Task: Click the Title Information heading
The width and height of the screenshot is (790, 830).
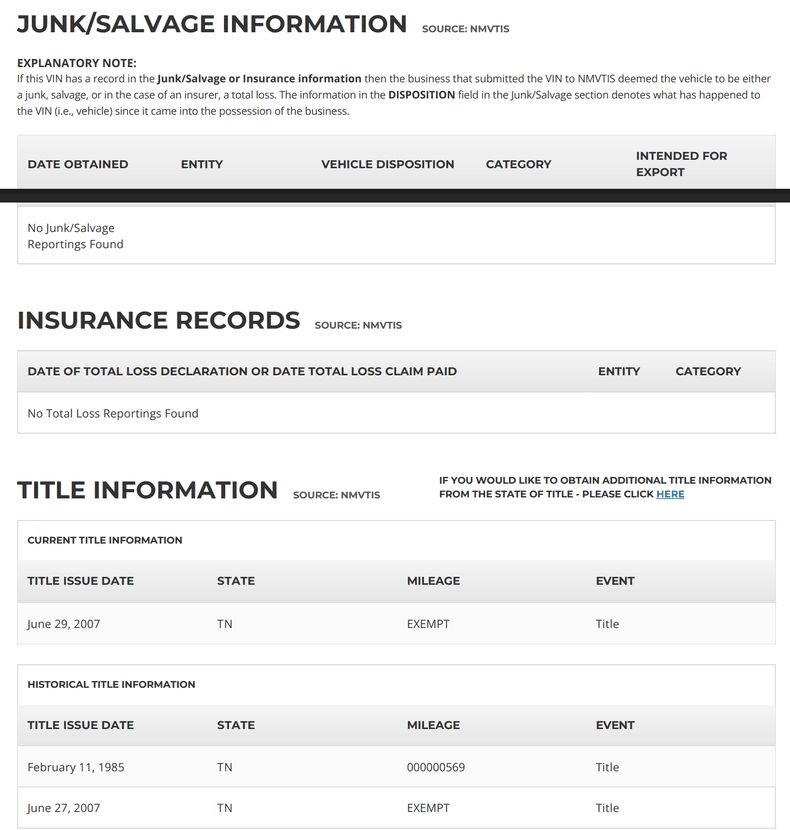Action: click(148, 490)
